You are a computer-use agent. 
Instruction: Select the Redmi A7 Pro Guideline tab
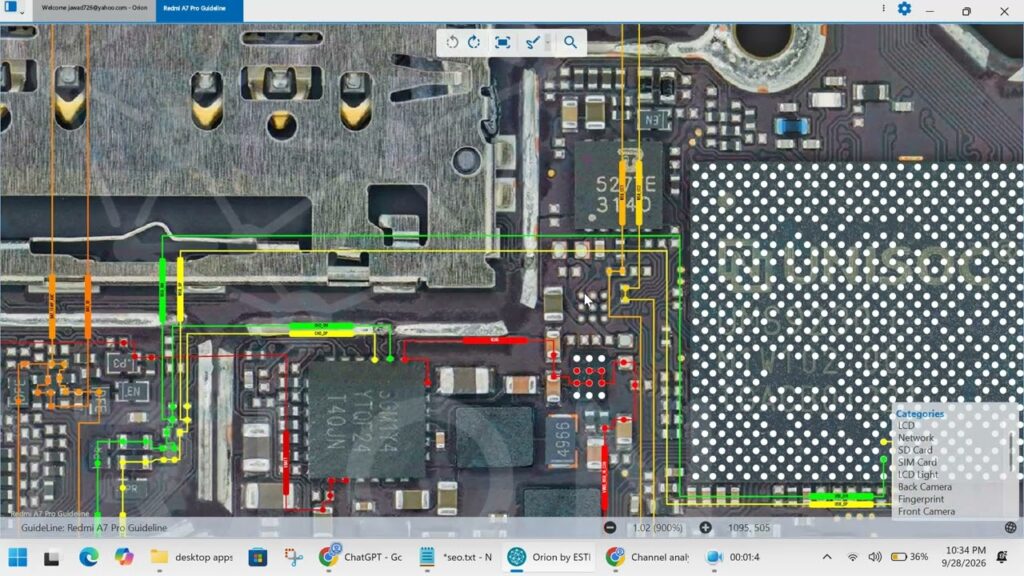click(199, 8)
